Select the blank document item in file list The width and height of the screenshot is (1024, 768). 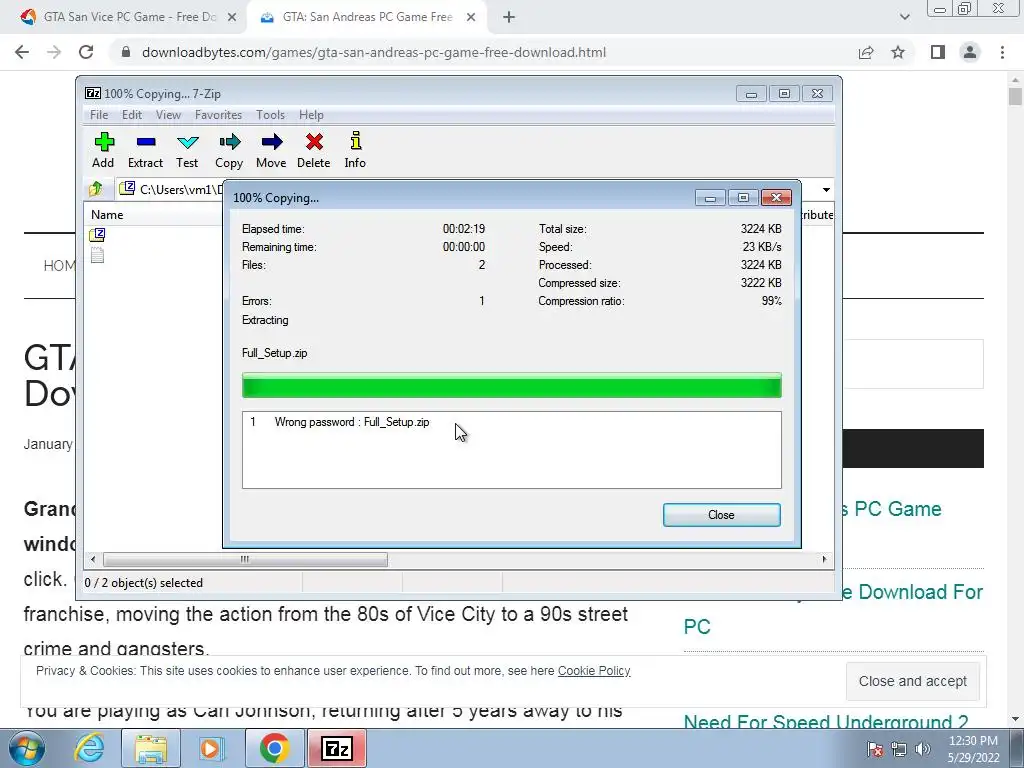pos(97,255)
